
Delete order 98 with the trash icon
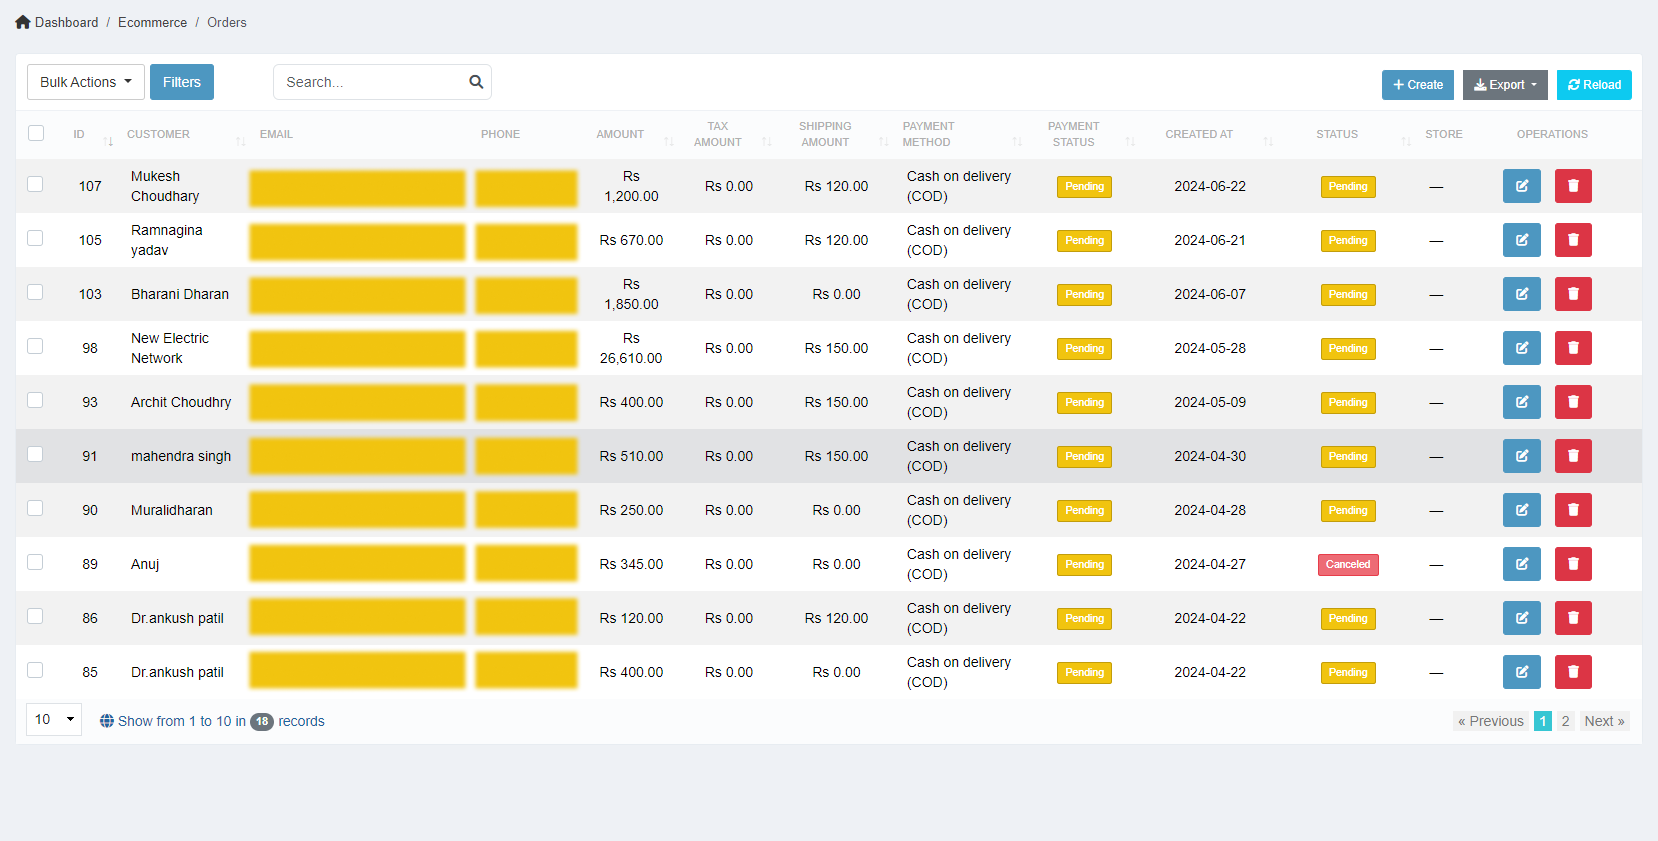pyautogui.click(x=1573, y=348)
